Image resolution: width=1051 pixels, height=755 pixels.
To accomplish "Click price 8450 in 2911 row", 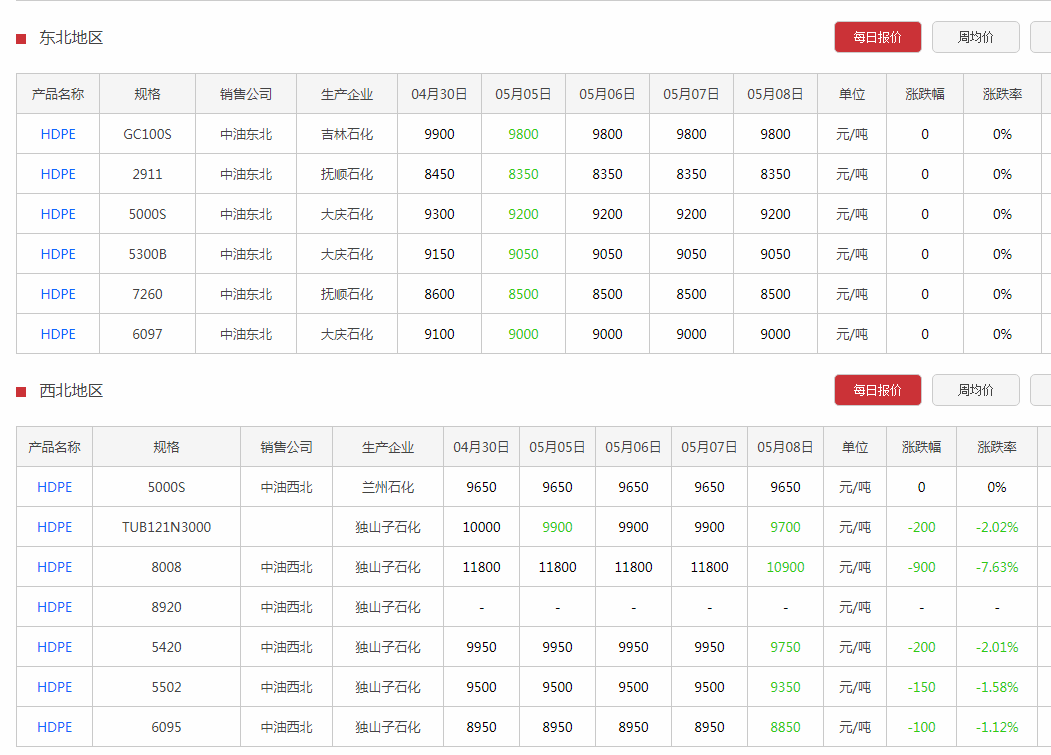I will pos(440,174).
